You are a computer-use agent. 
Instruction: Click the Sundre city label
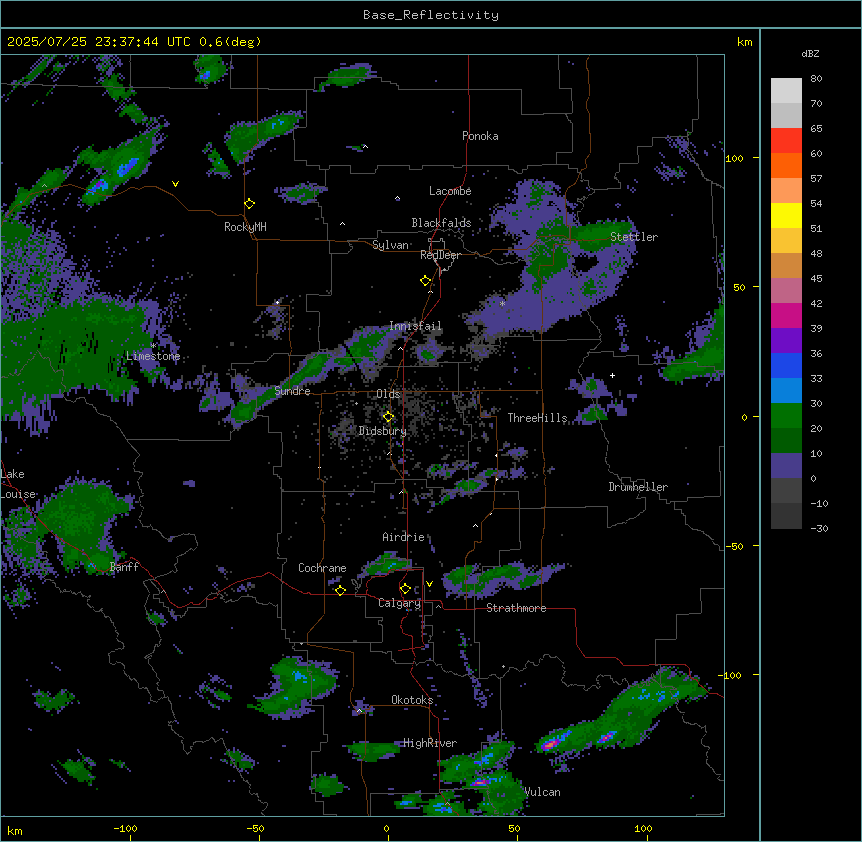(292, 391)
